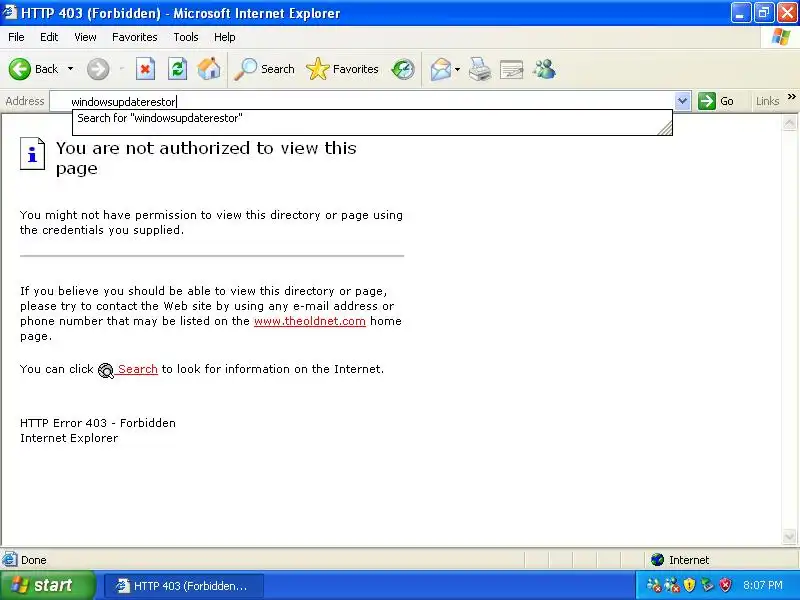Click the magnifier icon beside Search link
Screen dimensions: 800x600
click(x=106, y=370)
